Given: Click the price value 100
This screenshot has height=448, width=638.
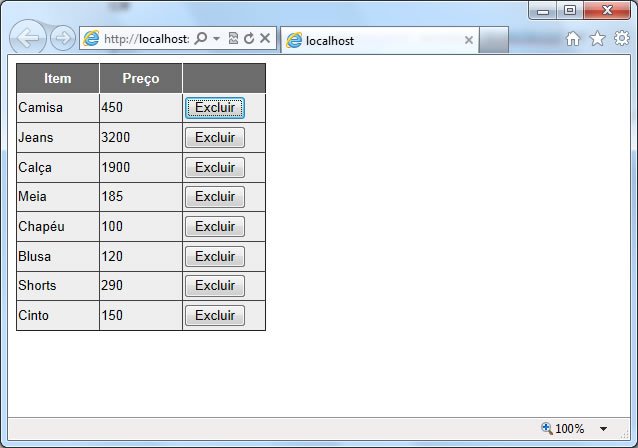Looking at the screenshot, I should pyautogui.click(x=112, y=226).
